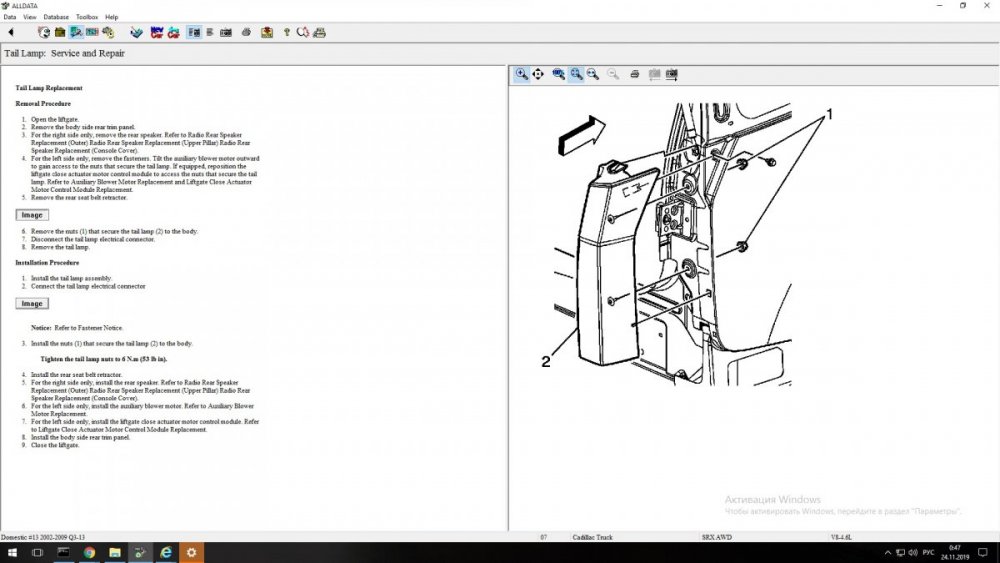The height and width of the screenshot is (563, 1000).
Task: Expand hidden system tray icons chevron
Action: point(888,552)
